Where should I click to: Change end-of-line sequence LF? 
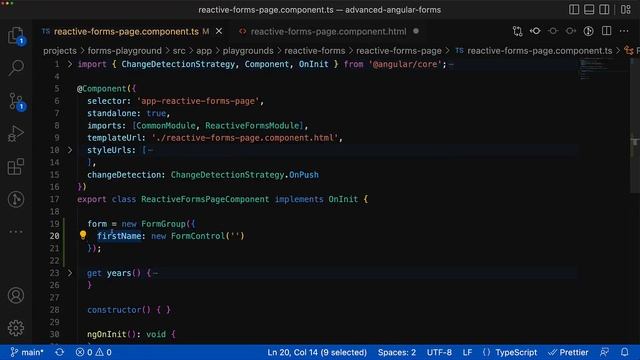(x=467, y=352)
